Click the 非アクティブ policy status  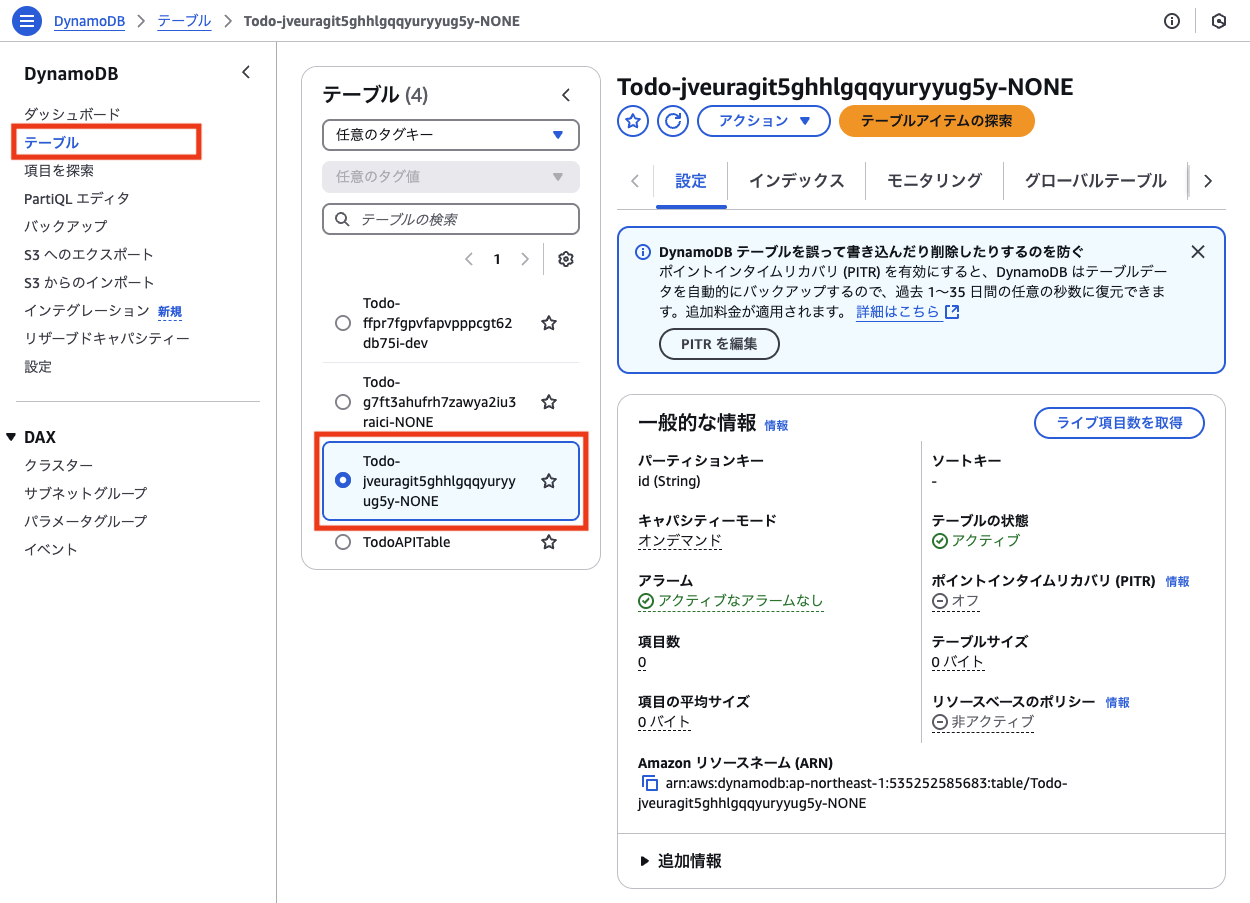coord(983,722)
